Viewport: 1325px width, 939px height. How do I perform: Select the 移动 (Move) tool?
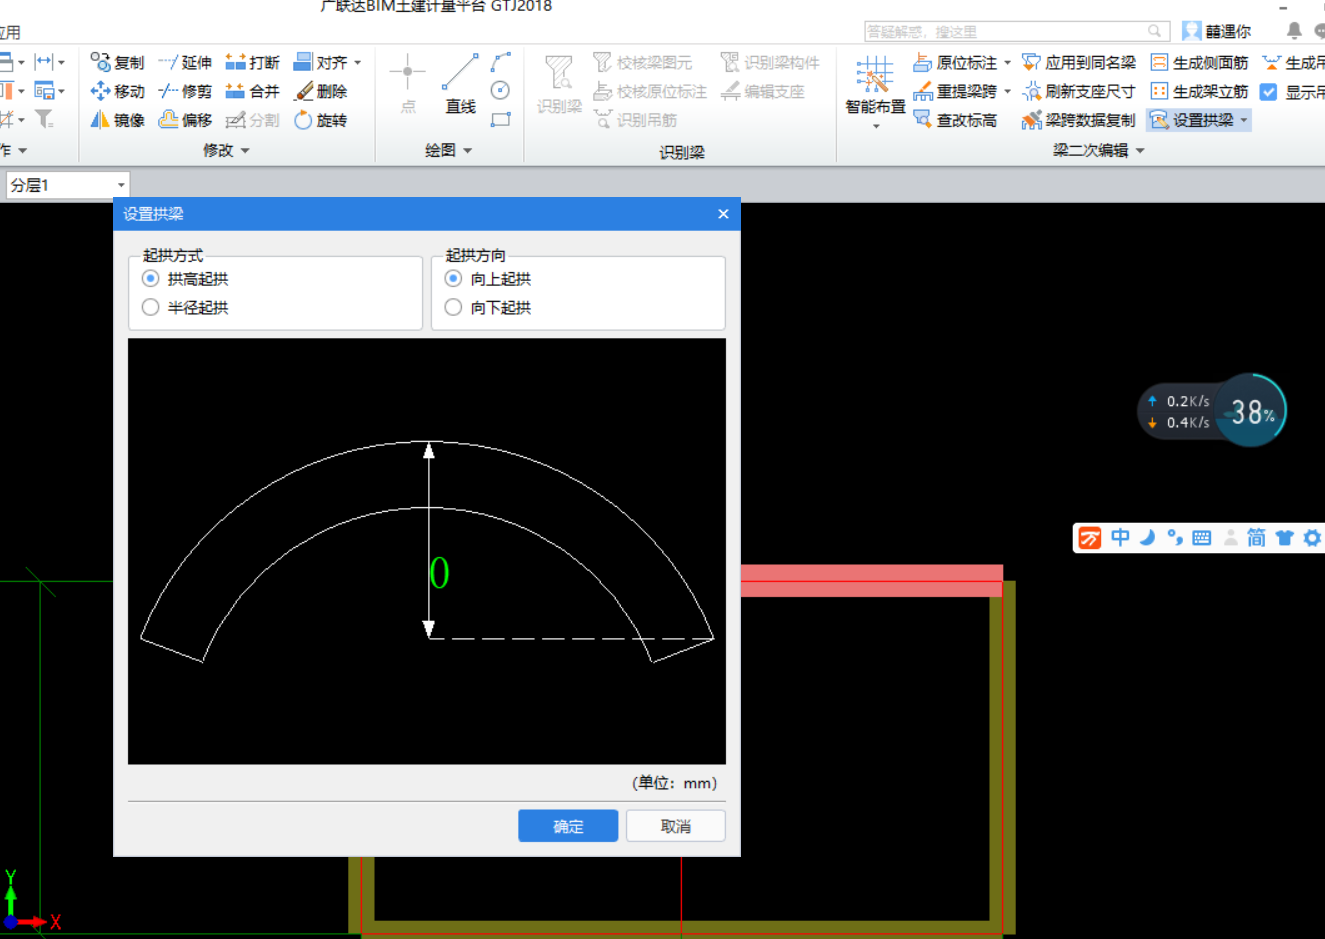pos(117,91)
